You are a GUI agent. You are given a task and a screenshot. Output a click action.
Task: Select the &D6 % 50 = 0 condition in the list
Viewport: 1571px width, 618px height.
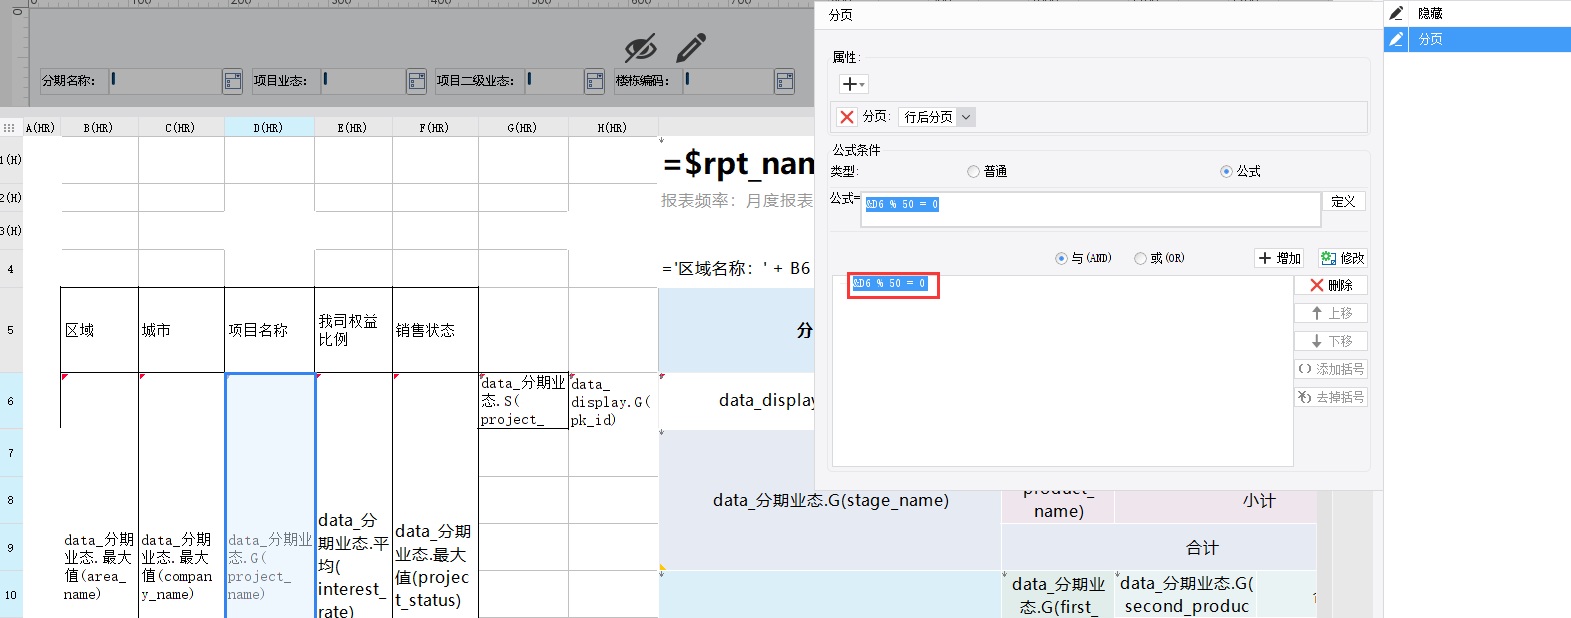(890, 284)
